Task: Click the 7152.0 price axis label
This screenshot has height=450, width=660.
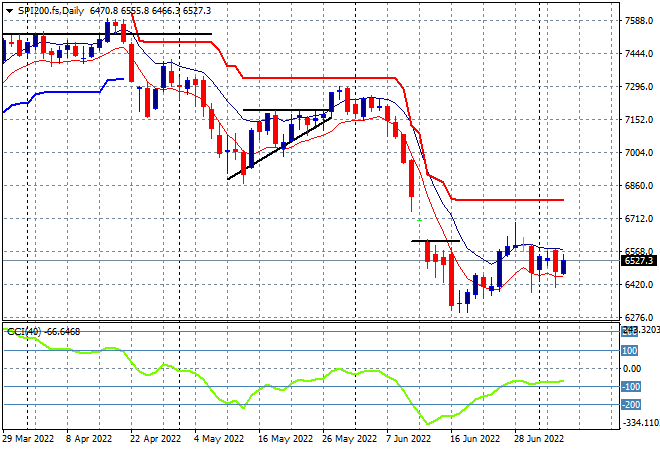Action: tap(639, 120)
